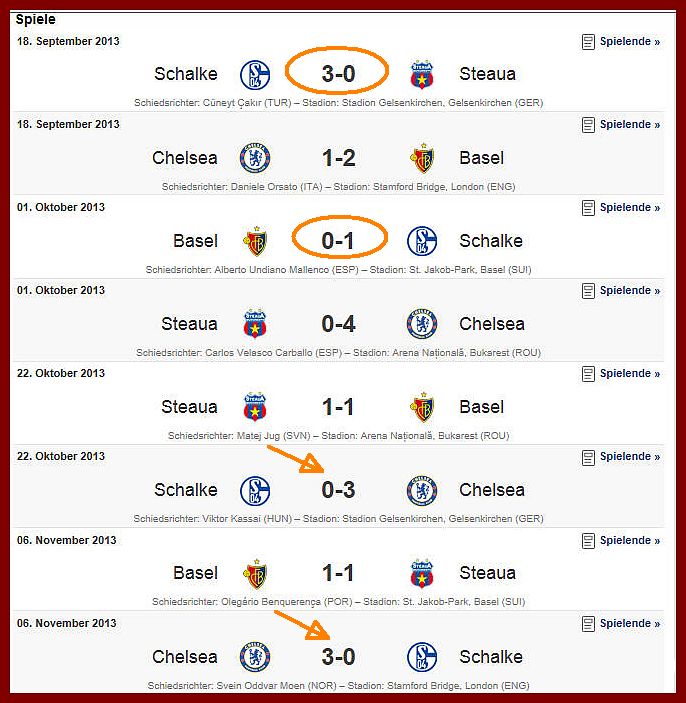Open Spielende link for Chelsea 1-2 Basel
Image resolution: width=686 pixels, height=703 pixels.
[x=630, y=125]
